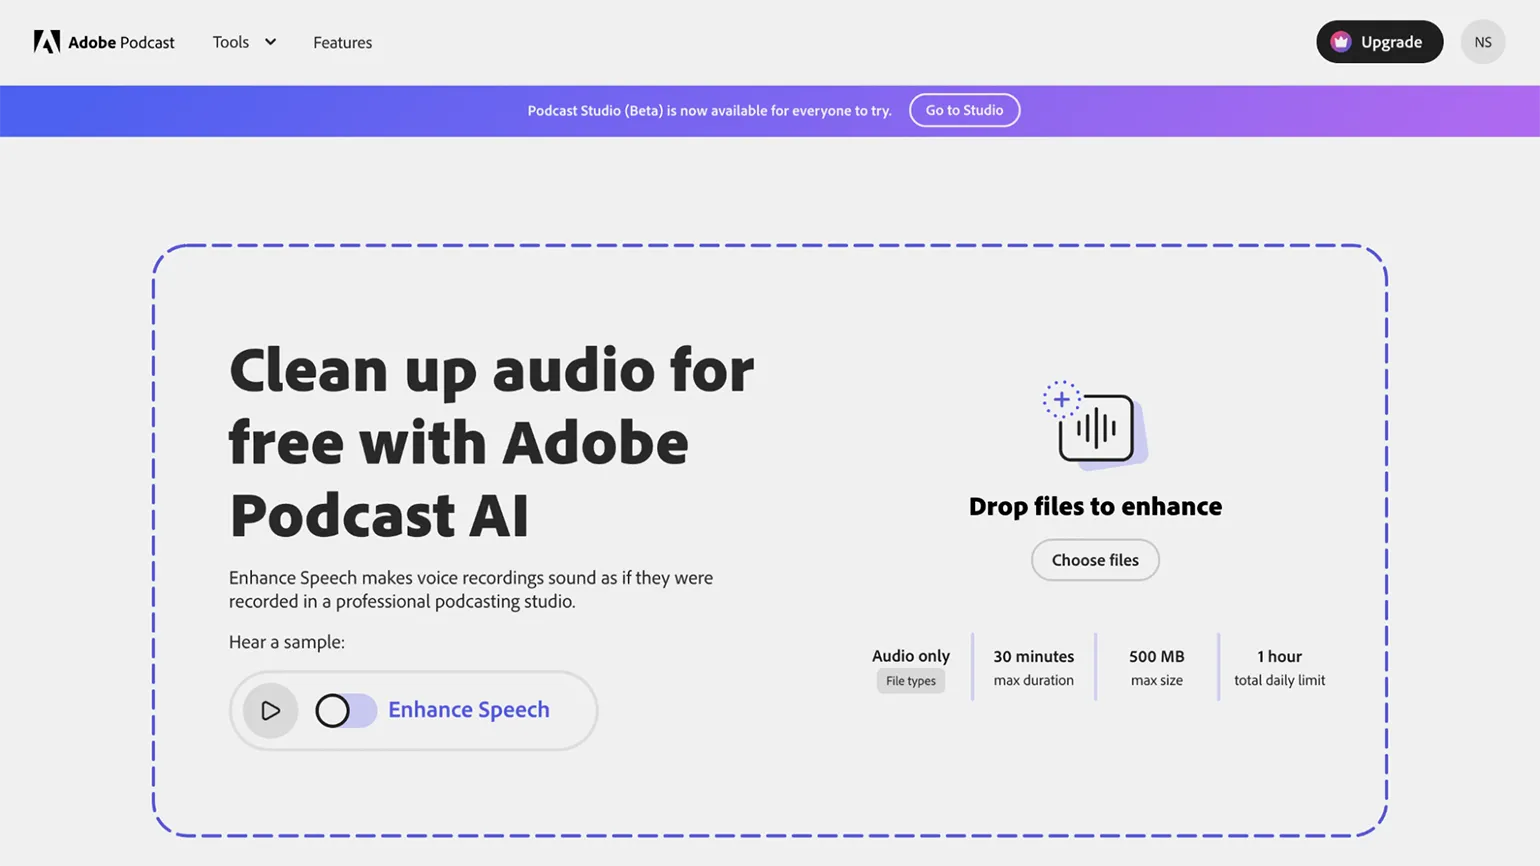Click the 1 hour total daily limit info
The width and height of the screenshot is (1540, 866).
coord(1279,667)
